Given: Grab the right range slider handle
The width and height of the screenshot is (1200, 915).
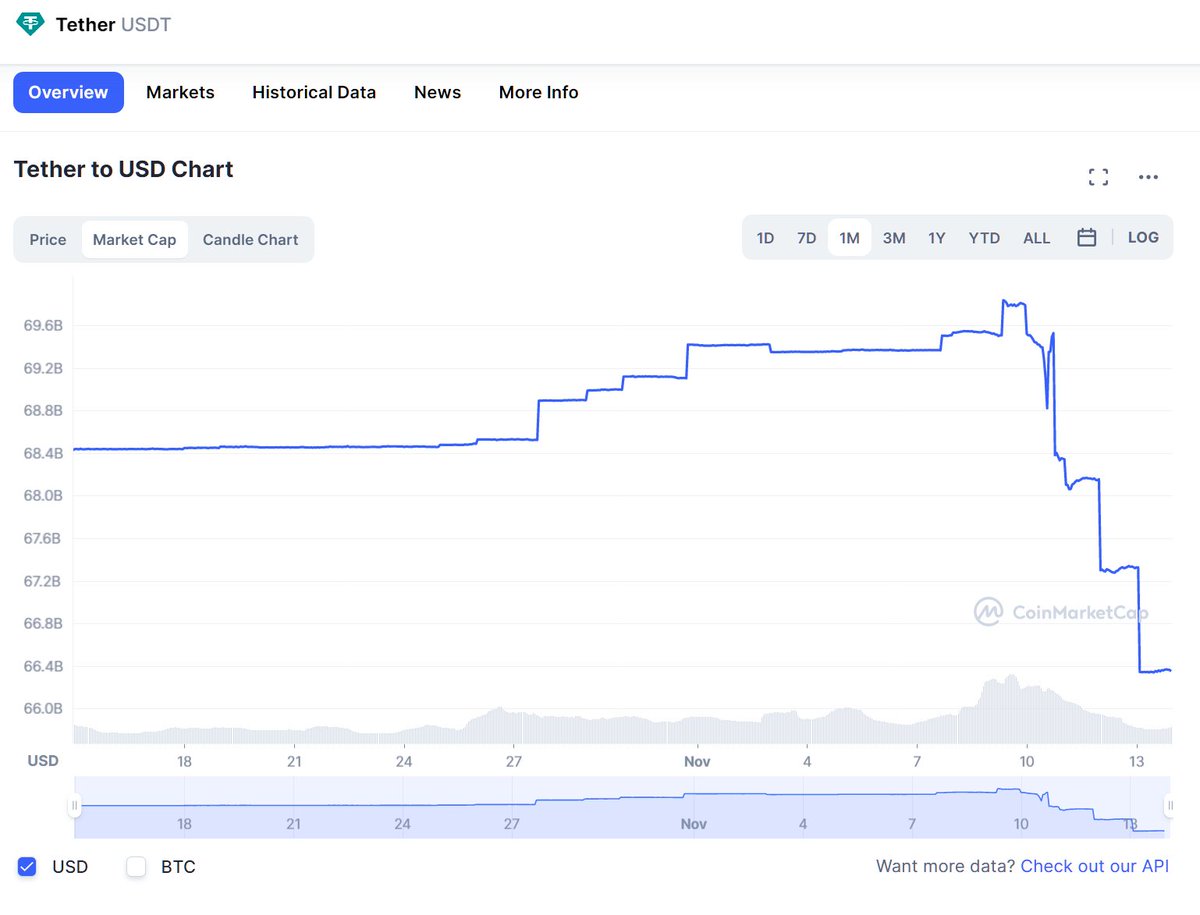Looking at the screenshot, I should click(1169, 805).
